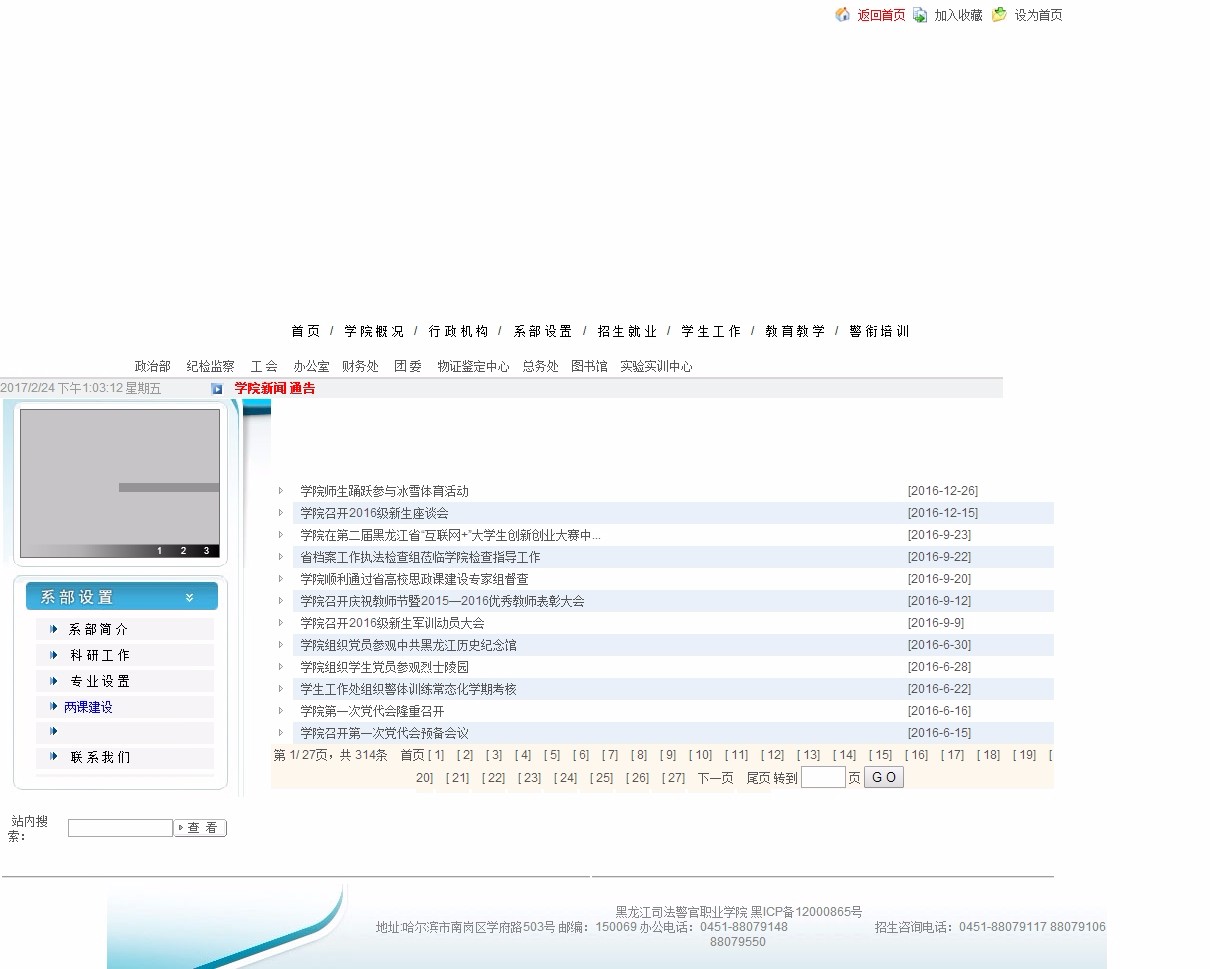Screen dimensions: 1210x969
Task: Open the news item 学院召开2016级新生座谈会
Action: tap(374, 513)
